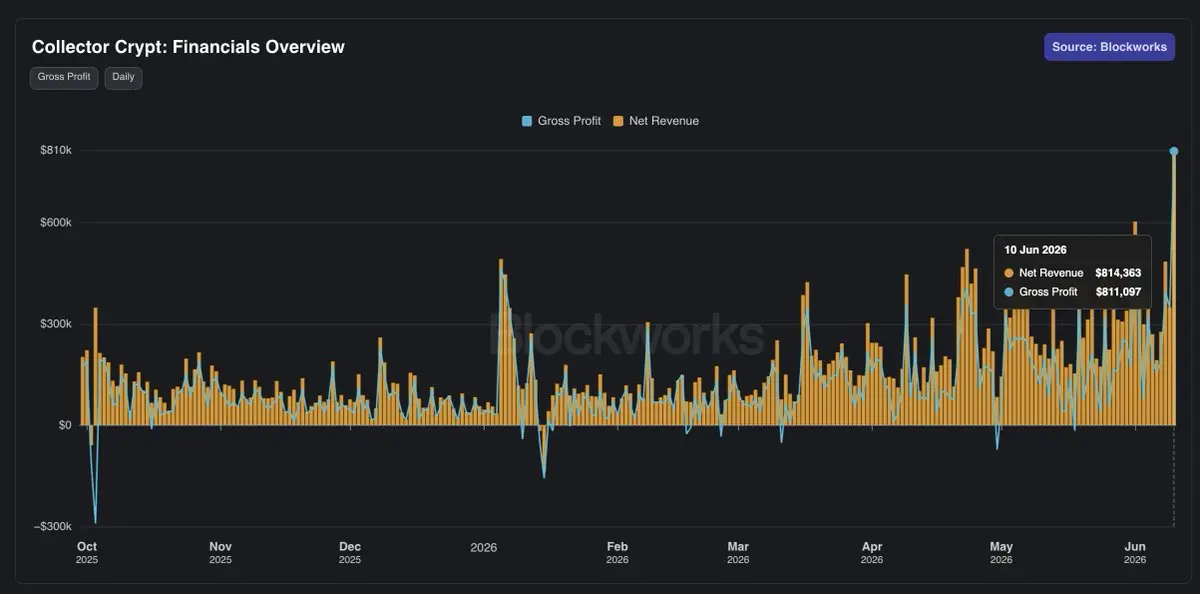Select the Daily interval chip
The image size is (1200, 594).
click(x=123, y=77)
